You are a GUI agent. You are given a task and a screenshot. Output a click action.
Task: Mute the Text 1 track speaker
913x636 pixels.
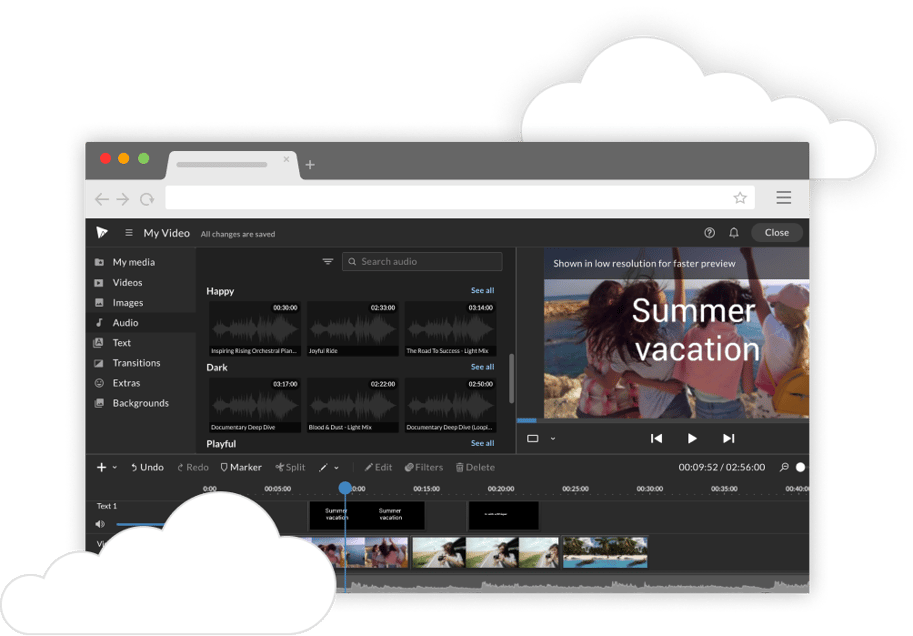click(99, 523)
